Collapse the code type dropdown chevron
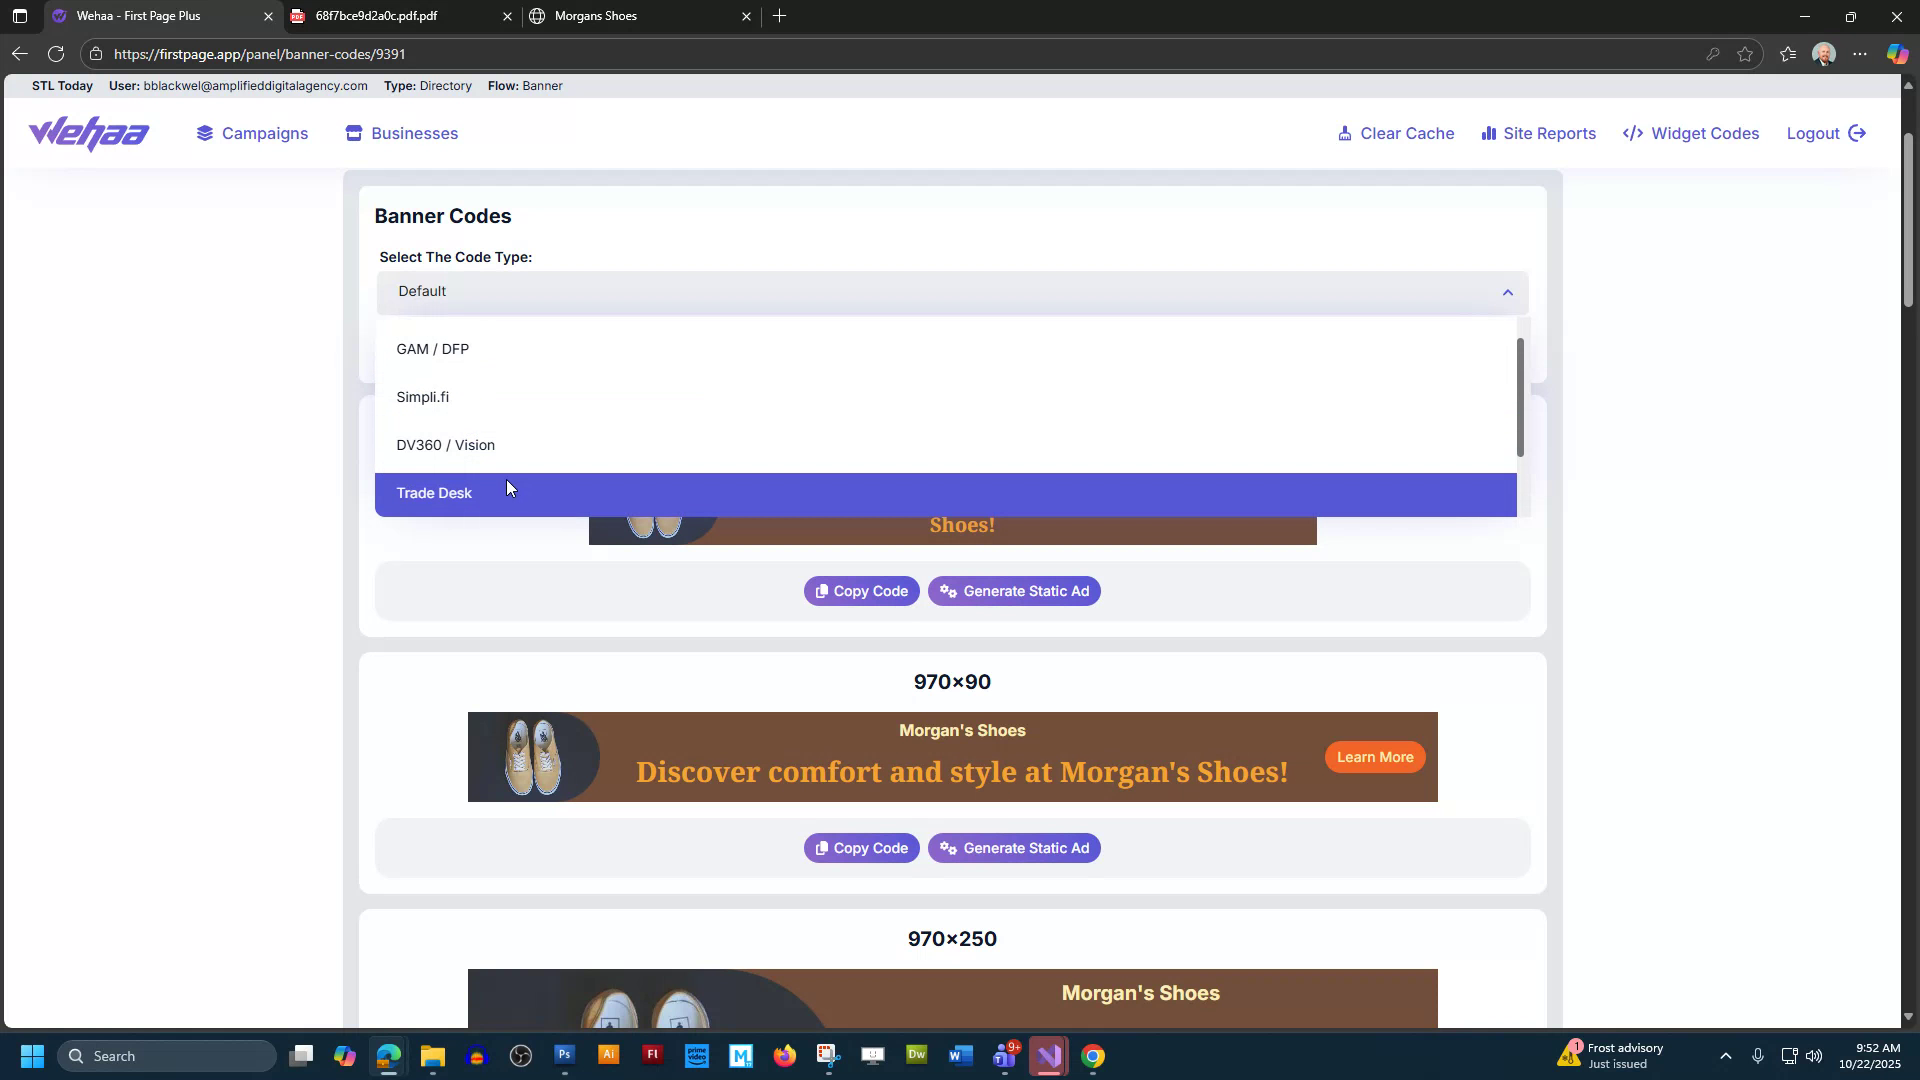Image resolution: width=1920 pixels, height=1080 pixels. (x=1507, y=291)
